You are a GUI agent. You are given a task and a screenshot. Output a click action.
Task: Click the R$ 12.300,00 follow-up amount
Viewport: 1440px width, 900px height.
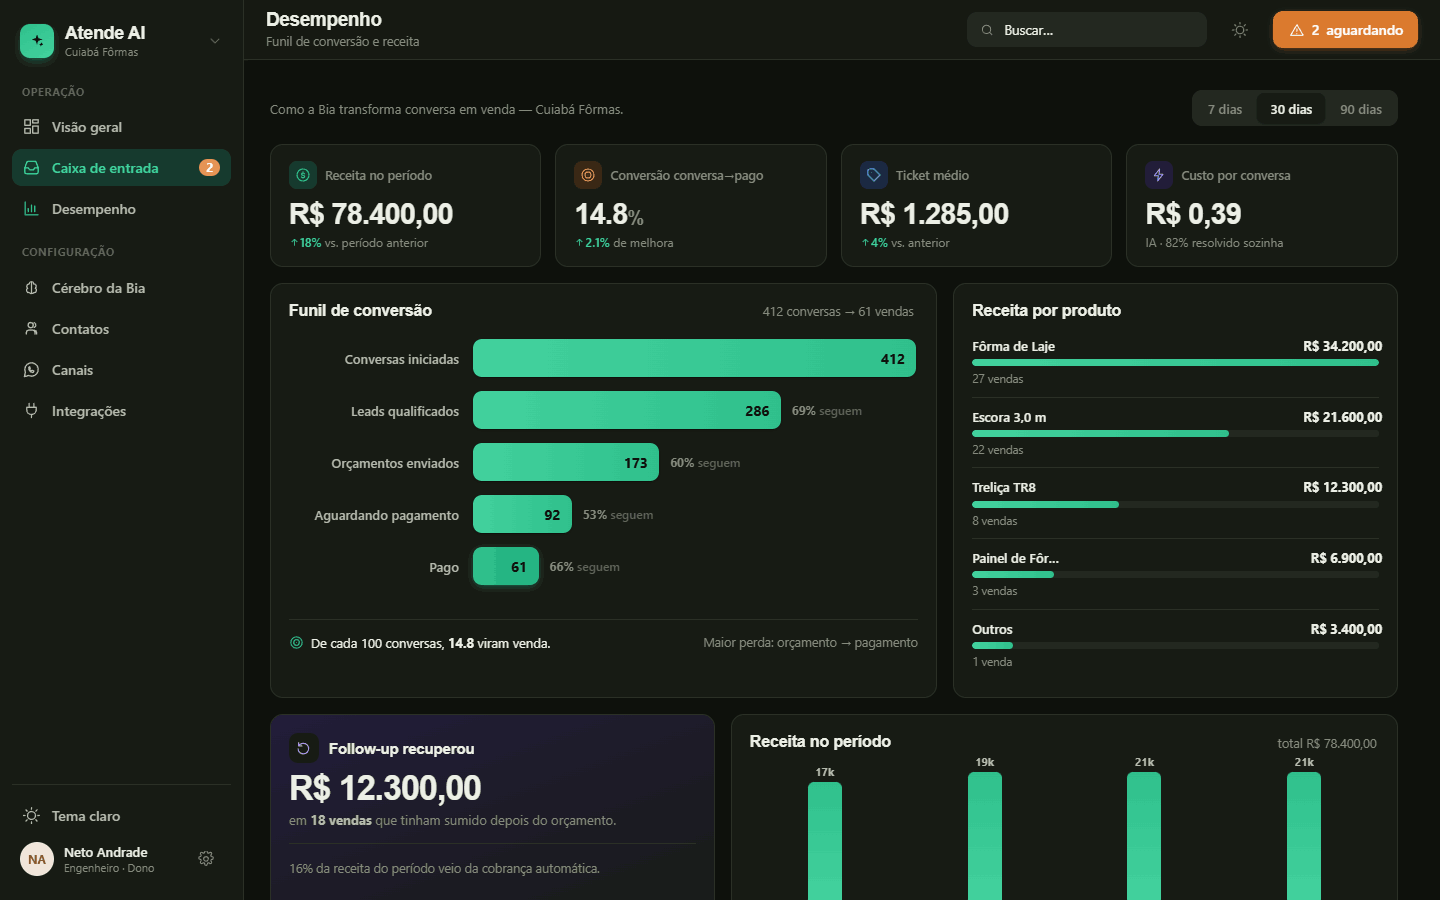pos(385,788)
